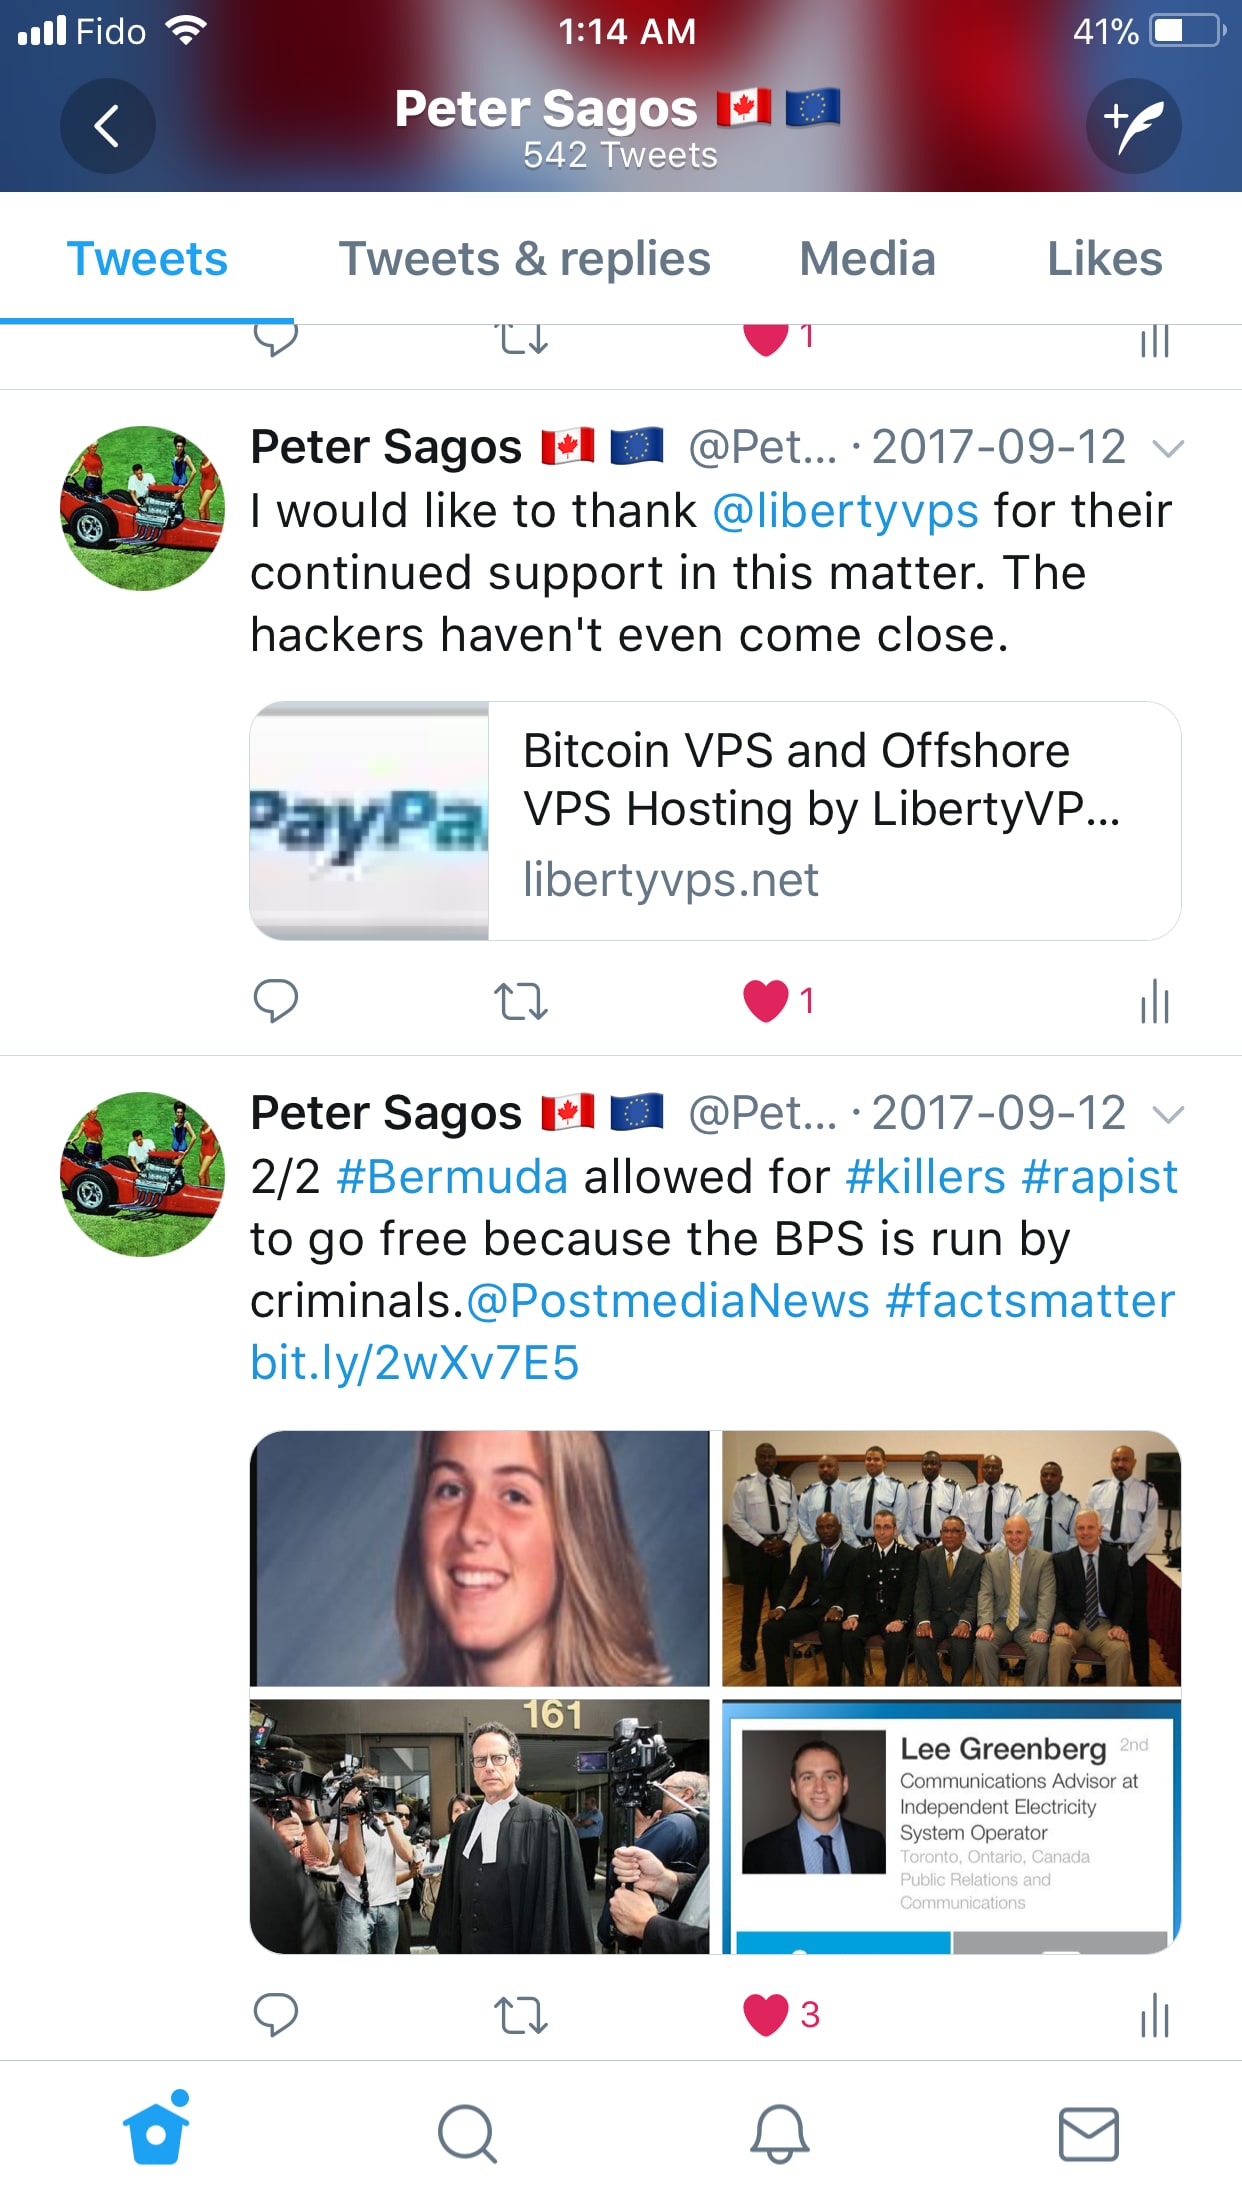Open the Likes tab
1242x2208 pixels.
click(1105, 259)
